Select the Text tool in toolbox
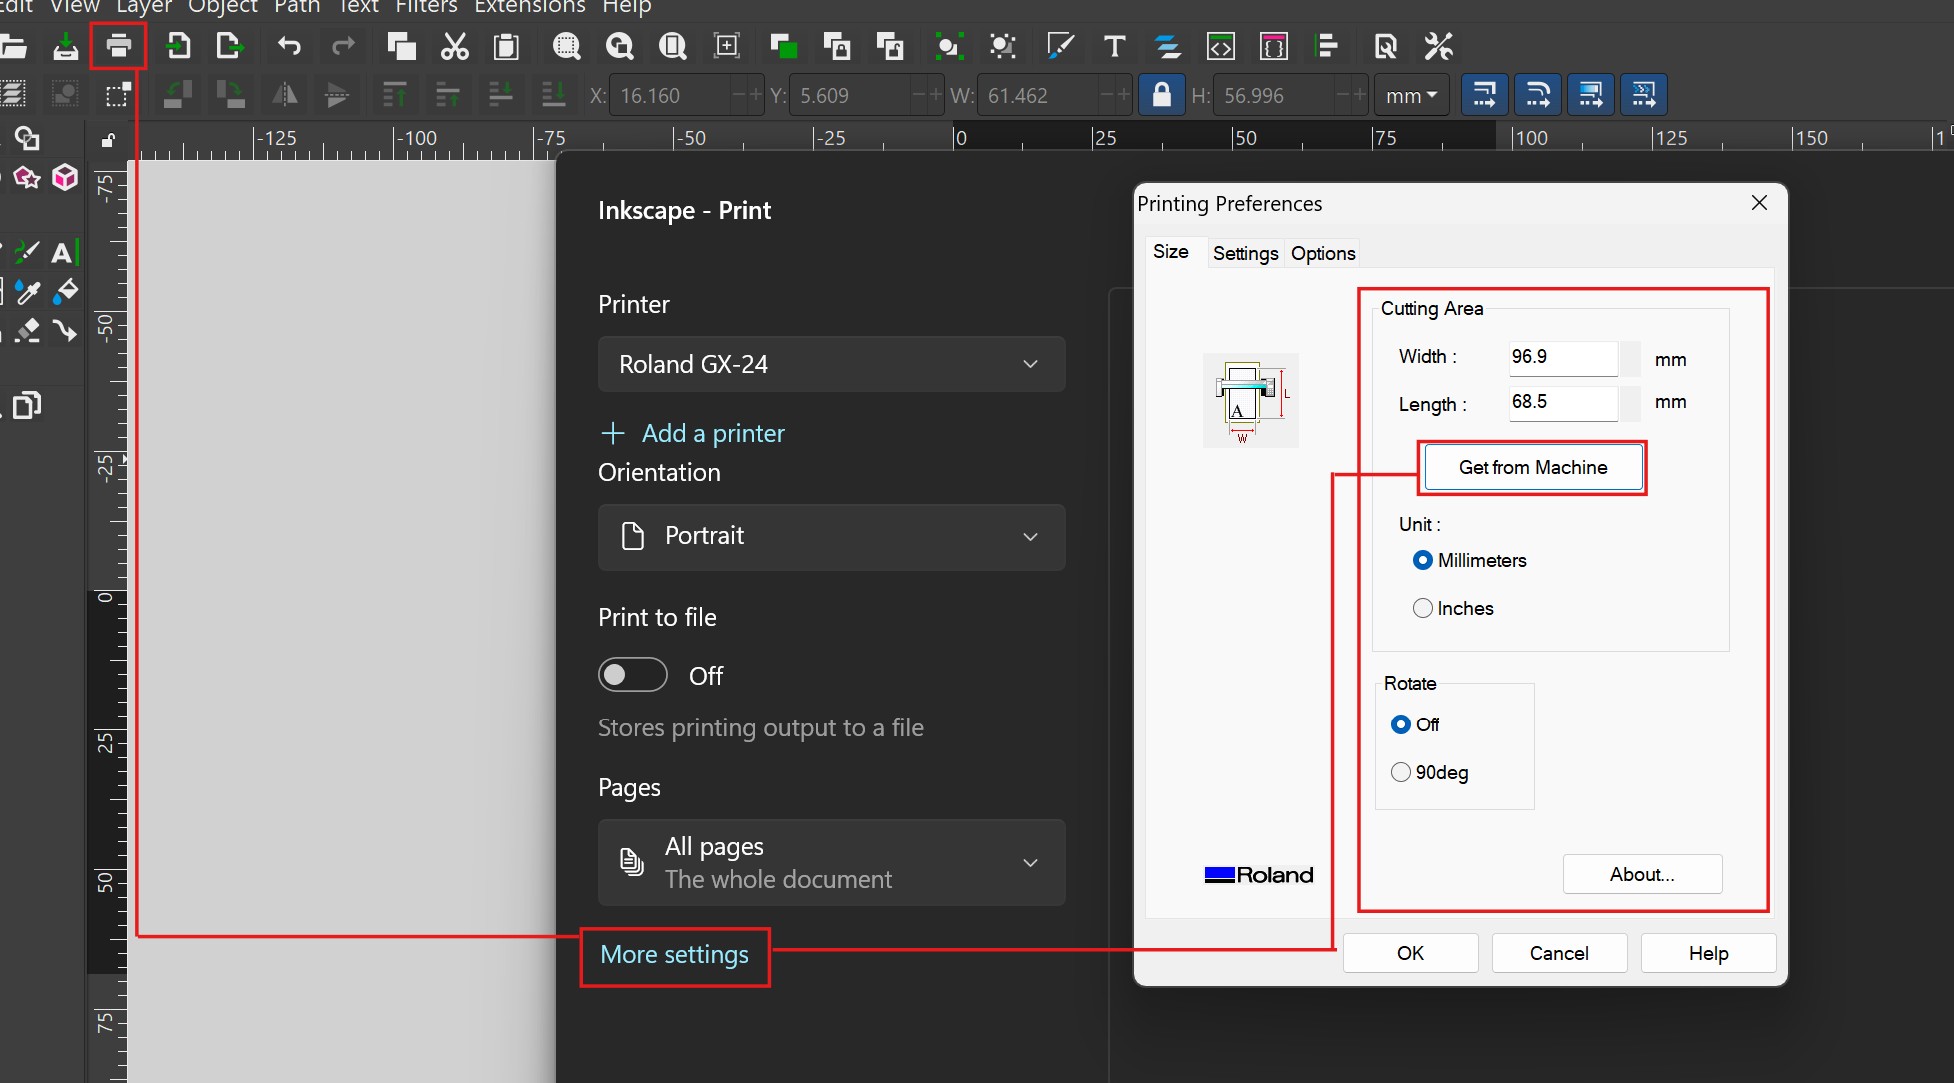 64,252
